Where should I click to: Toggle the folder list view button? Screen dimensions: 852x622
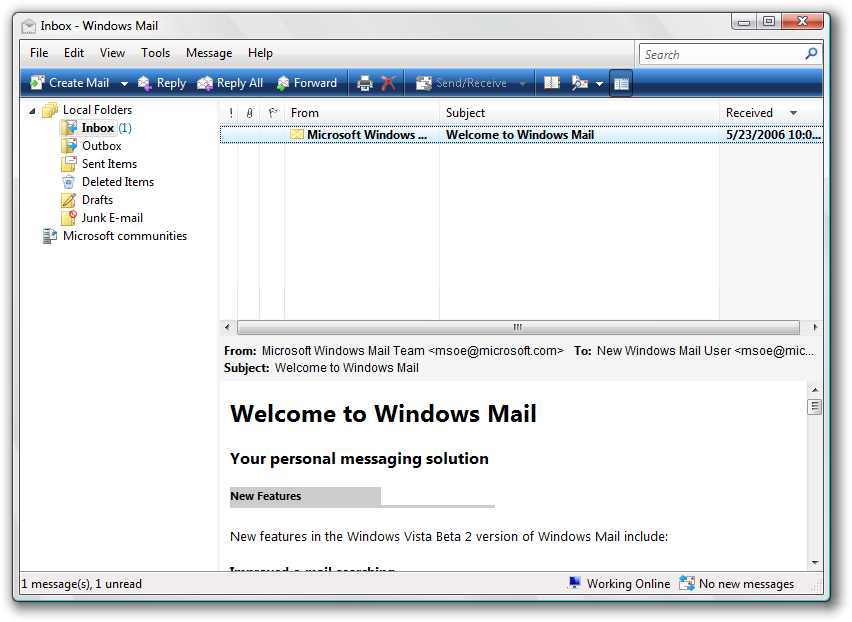coord(621,83)
